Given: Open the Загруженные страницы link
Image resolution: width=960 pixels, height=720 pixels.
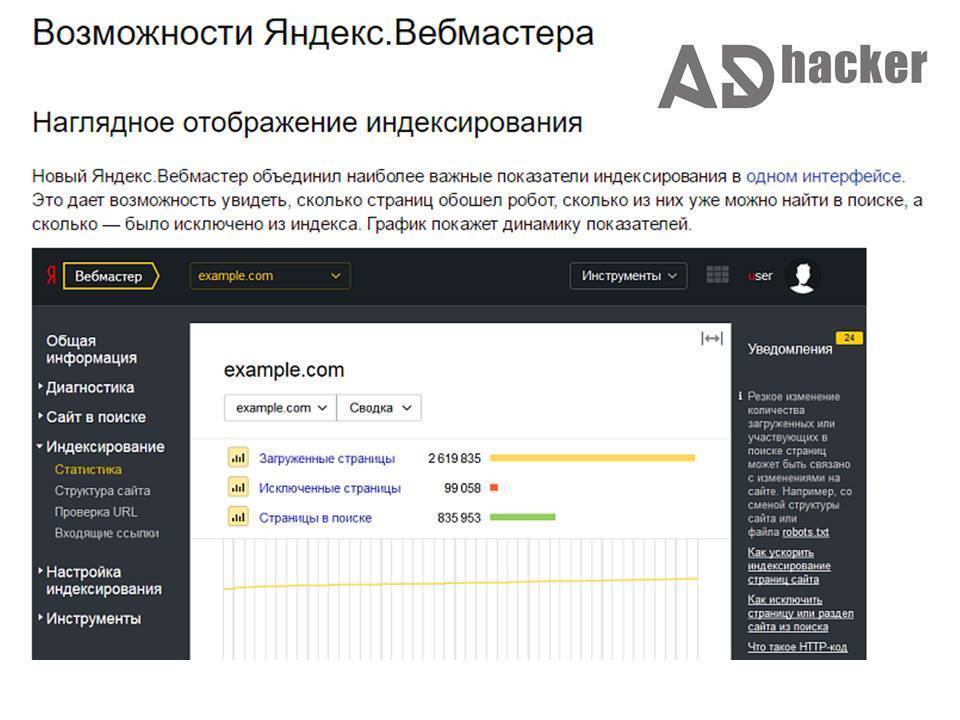Looking at the screenshot, I should (327, 459).
